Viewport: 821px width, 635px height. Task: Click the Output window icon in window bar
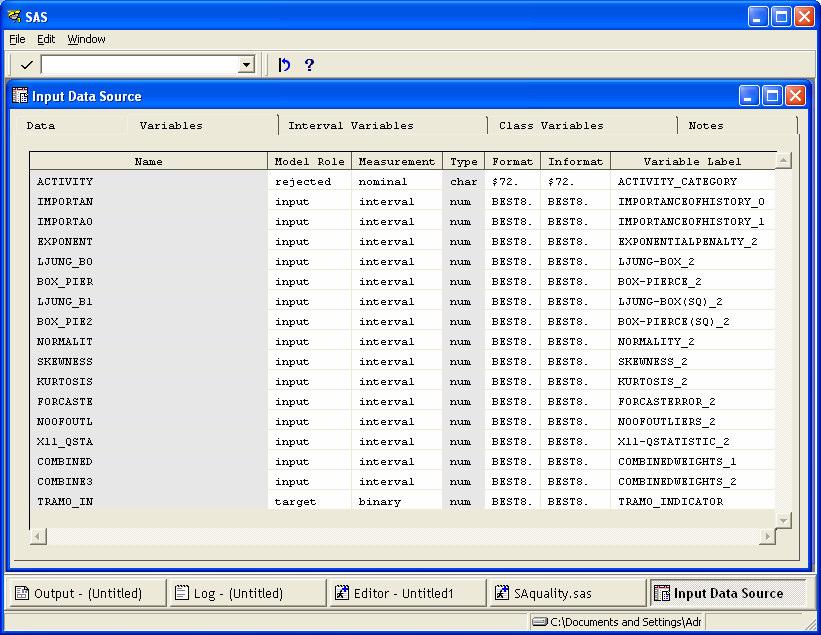point(22,593)
